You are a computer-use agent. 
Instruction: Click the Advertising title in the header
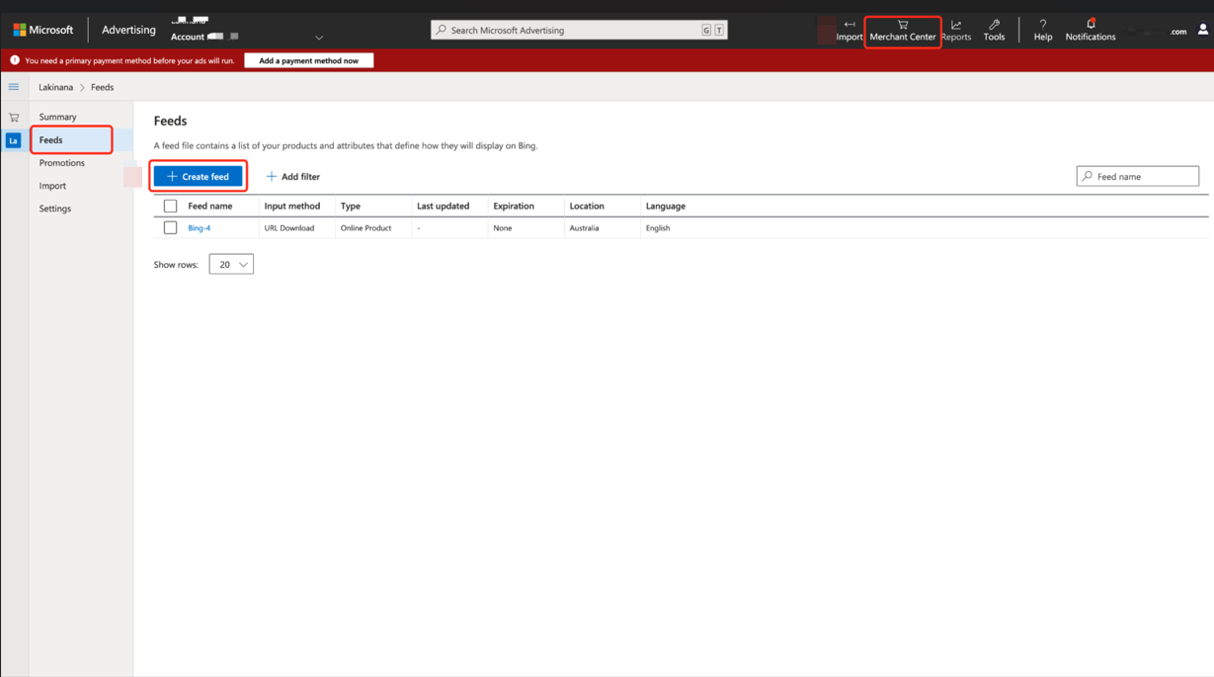point(129,30)
